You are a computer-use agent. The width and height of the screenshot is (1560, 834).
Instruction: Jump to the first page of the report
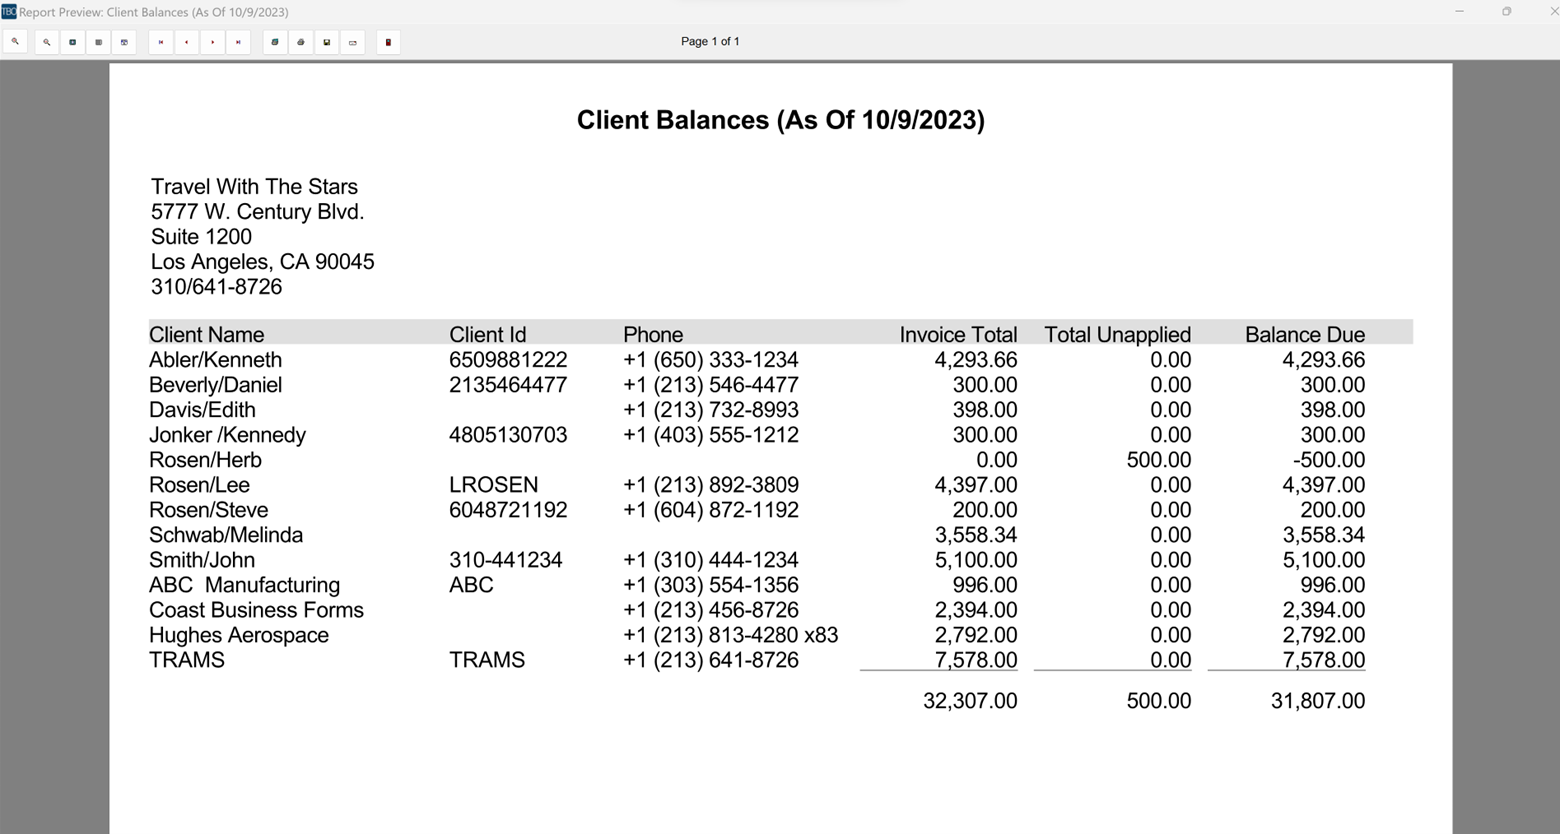coord(160,41)
